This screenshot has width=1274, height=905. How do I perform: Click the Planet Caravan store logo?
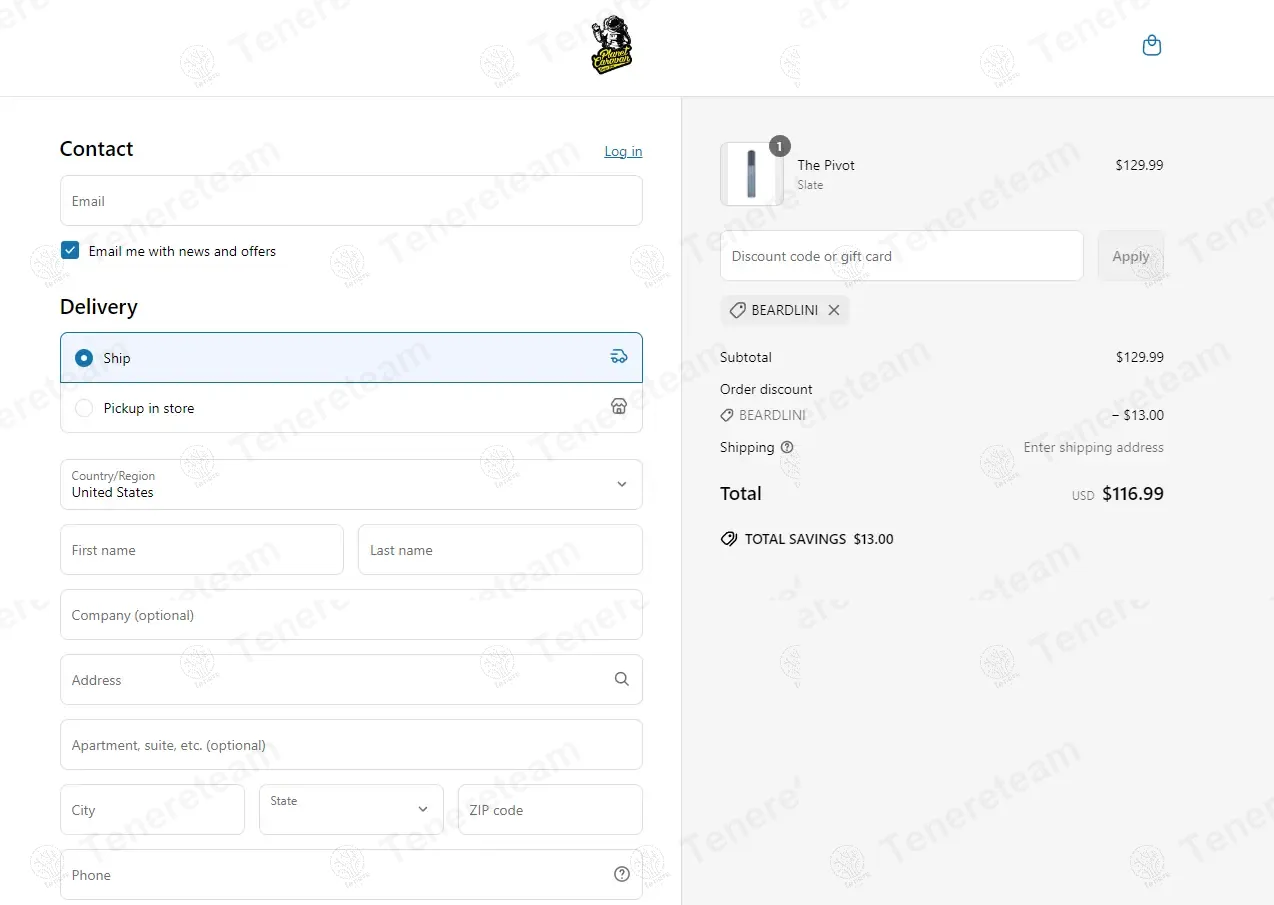coord(611,46)
